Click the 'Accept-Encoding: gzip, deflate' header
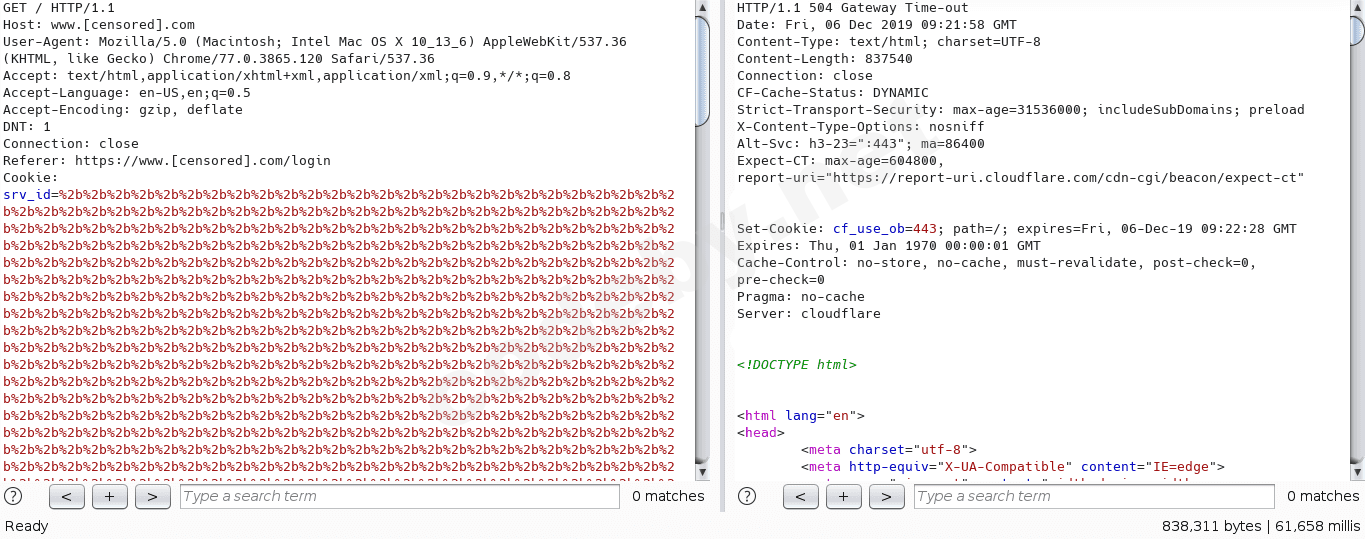1365x539 pixels. tap(123, 110)
